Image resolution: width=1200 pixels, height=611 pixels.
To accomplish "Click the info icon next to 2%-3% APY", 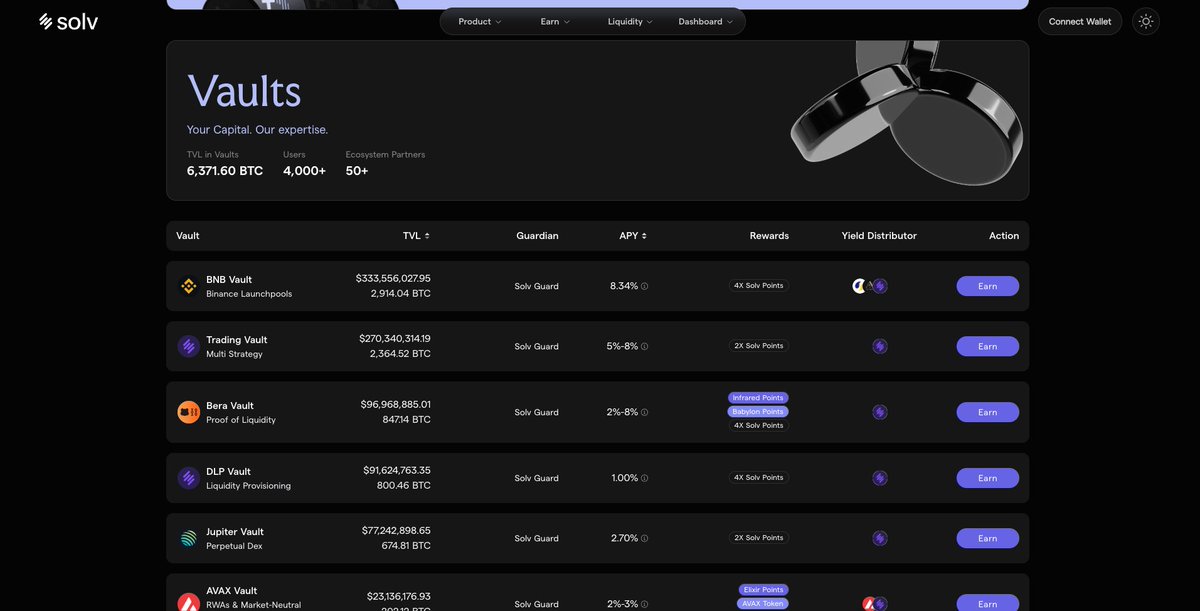I will point(644,604).
